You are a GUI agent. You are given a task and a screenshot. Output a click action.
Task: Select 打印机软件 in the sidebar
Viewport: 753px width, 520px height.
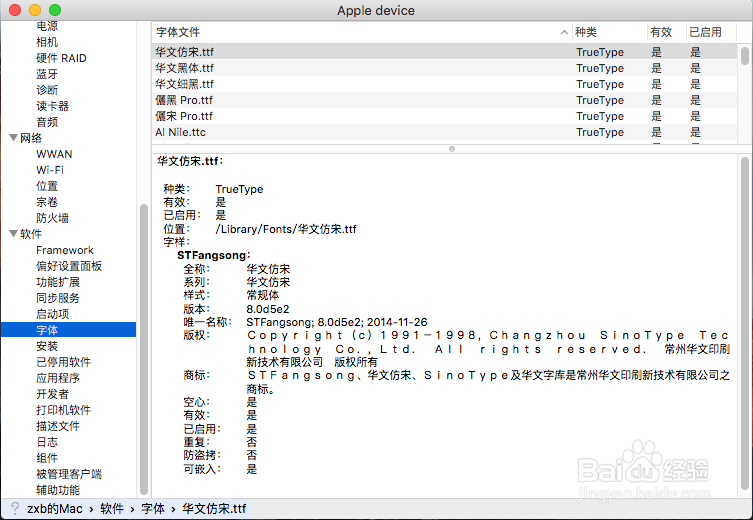(63, 410)
